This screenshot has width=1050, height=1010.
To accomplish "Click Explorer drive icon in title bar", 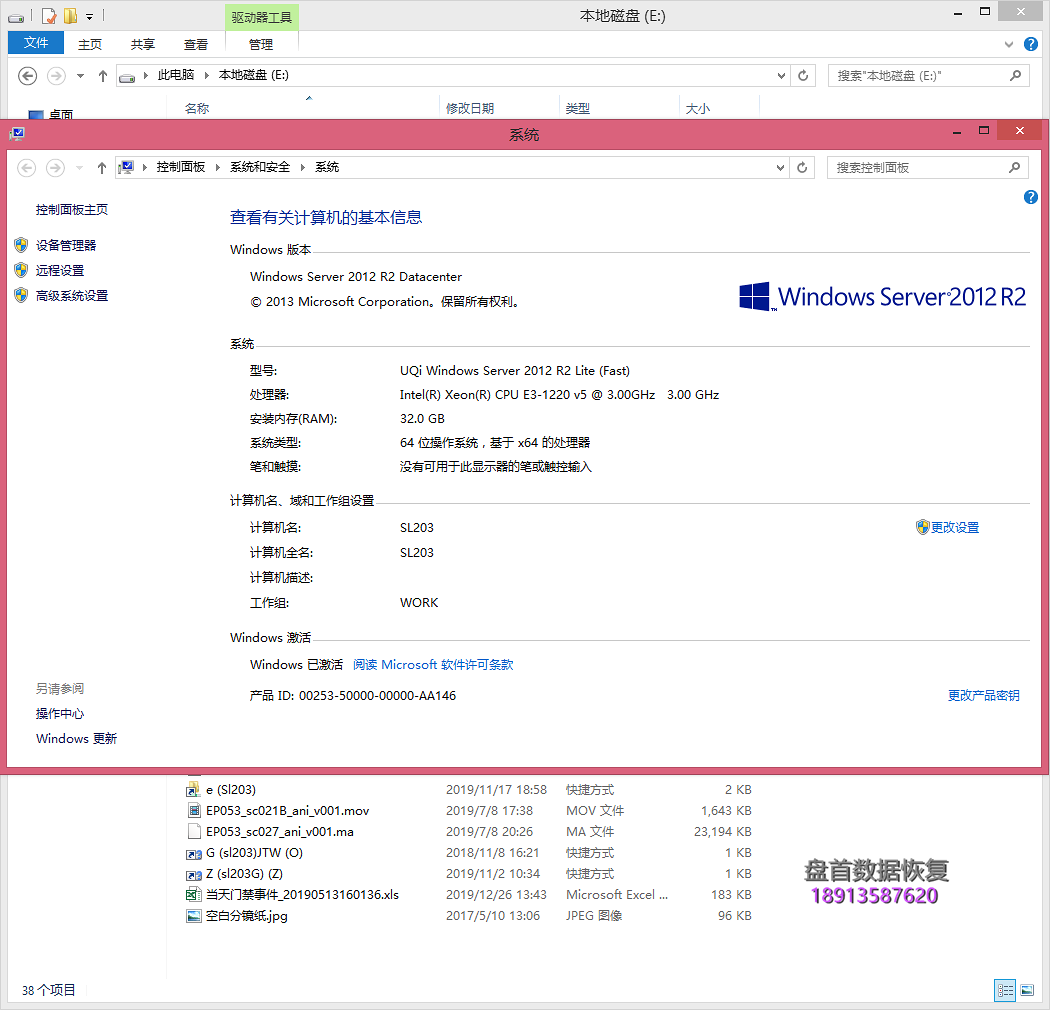I will 16,17.
